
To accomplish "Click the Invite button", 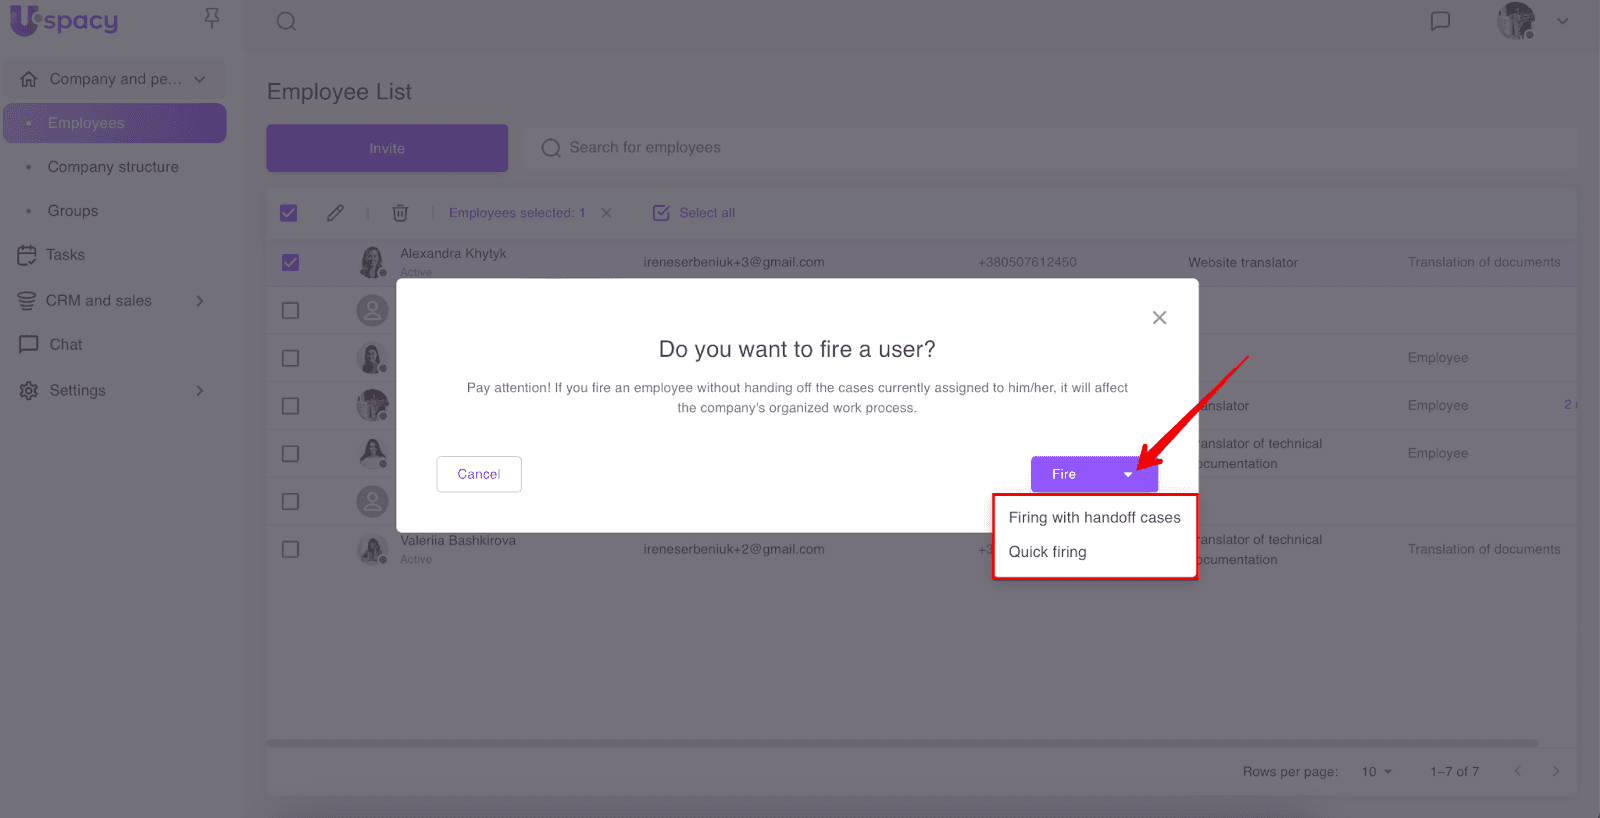I will pyautogui.click(x=387, y=149).
